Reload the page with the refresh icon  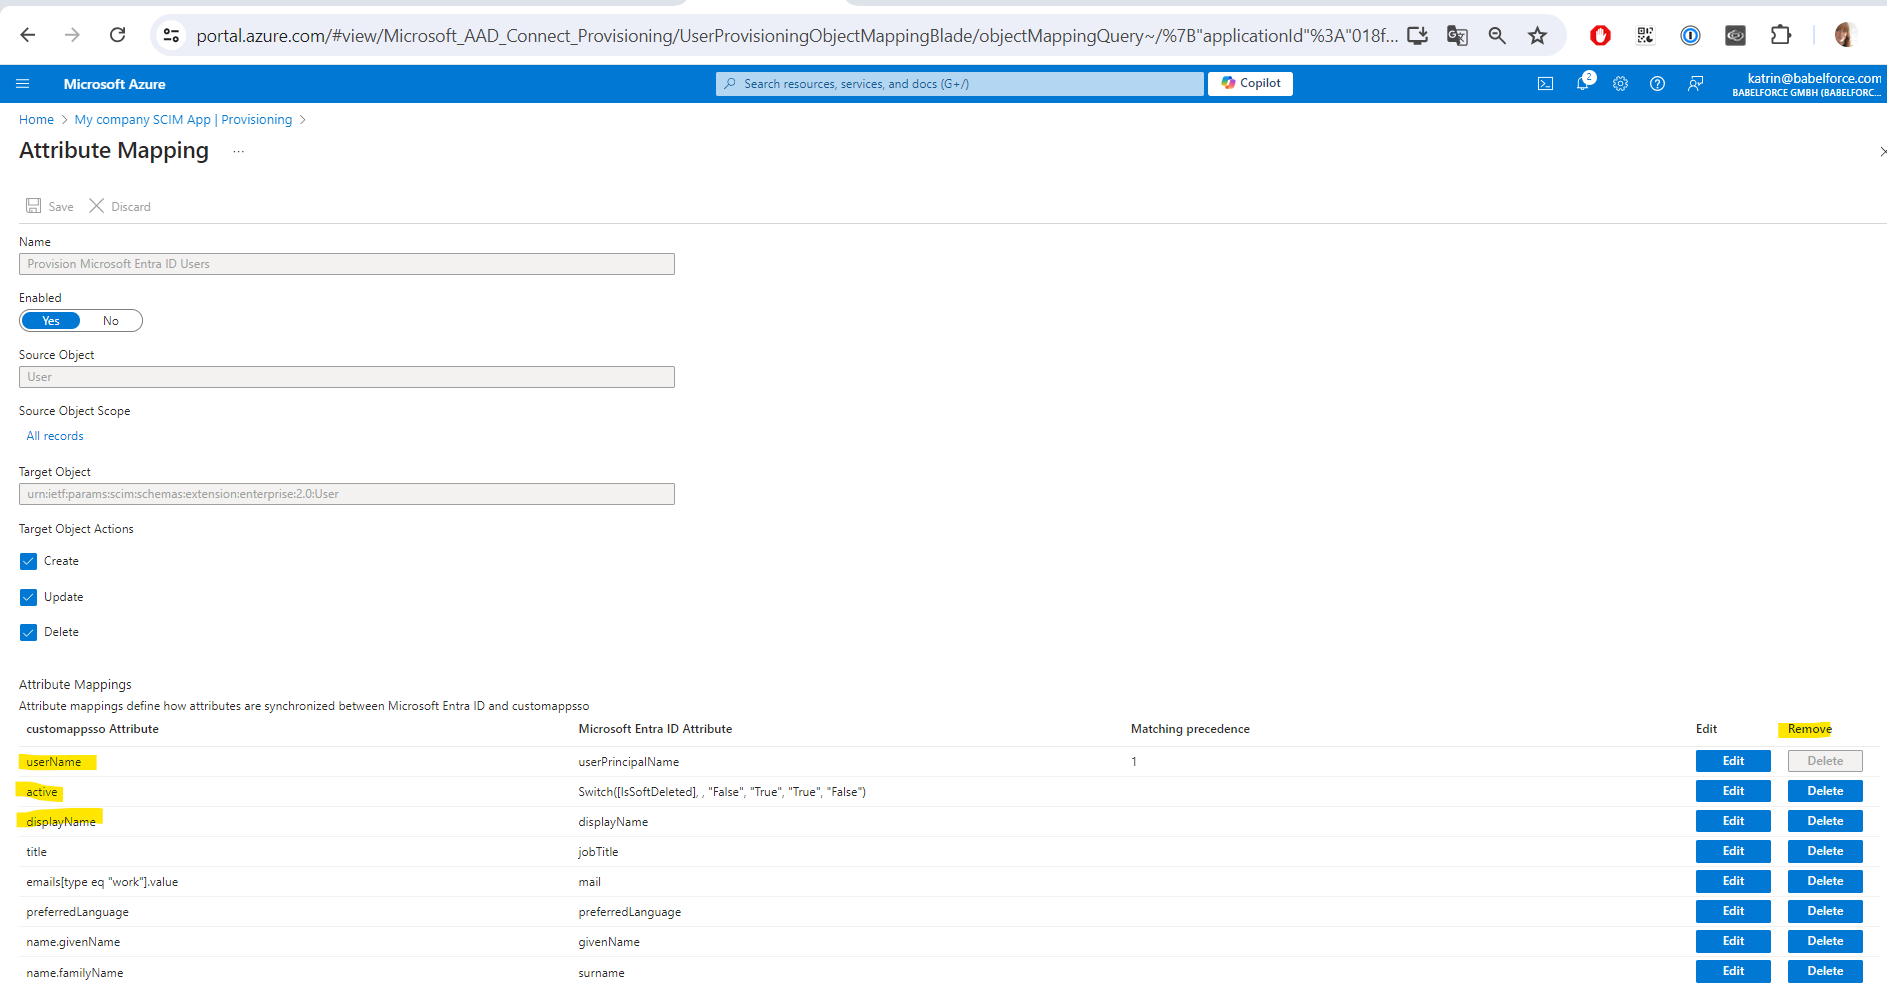point(117,35)
